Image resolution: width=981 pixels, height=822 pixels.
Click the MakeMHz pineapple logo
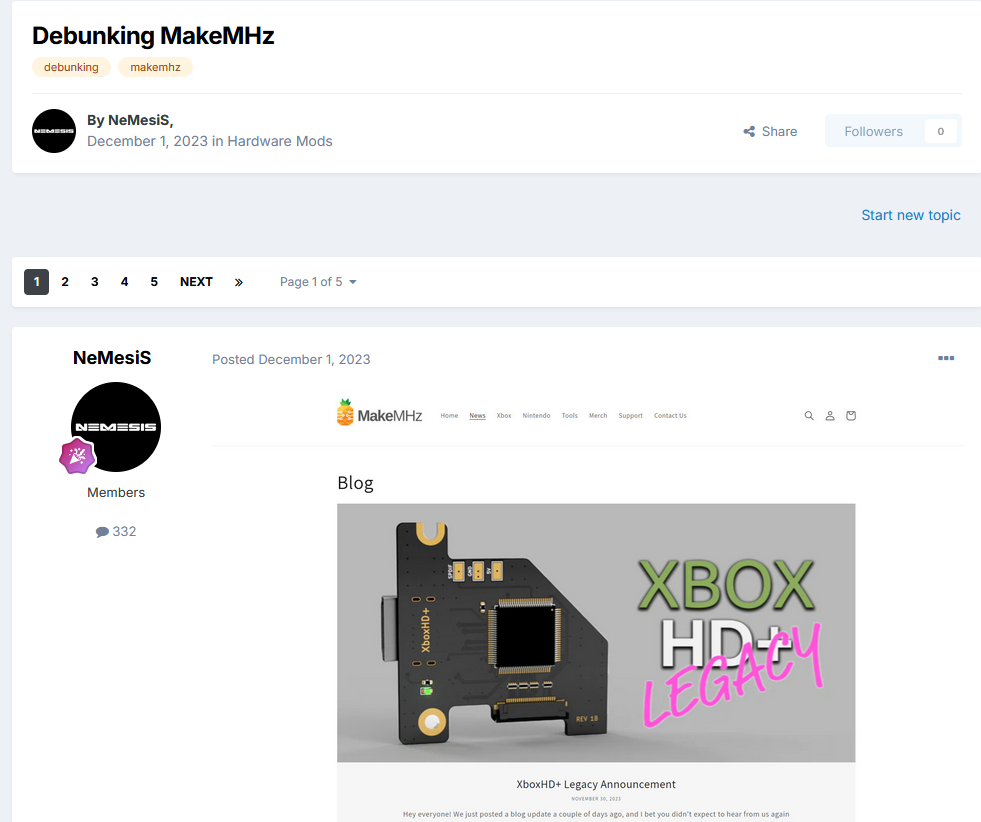point(379,413)
